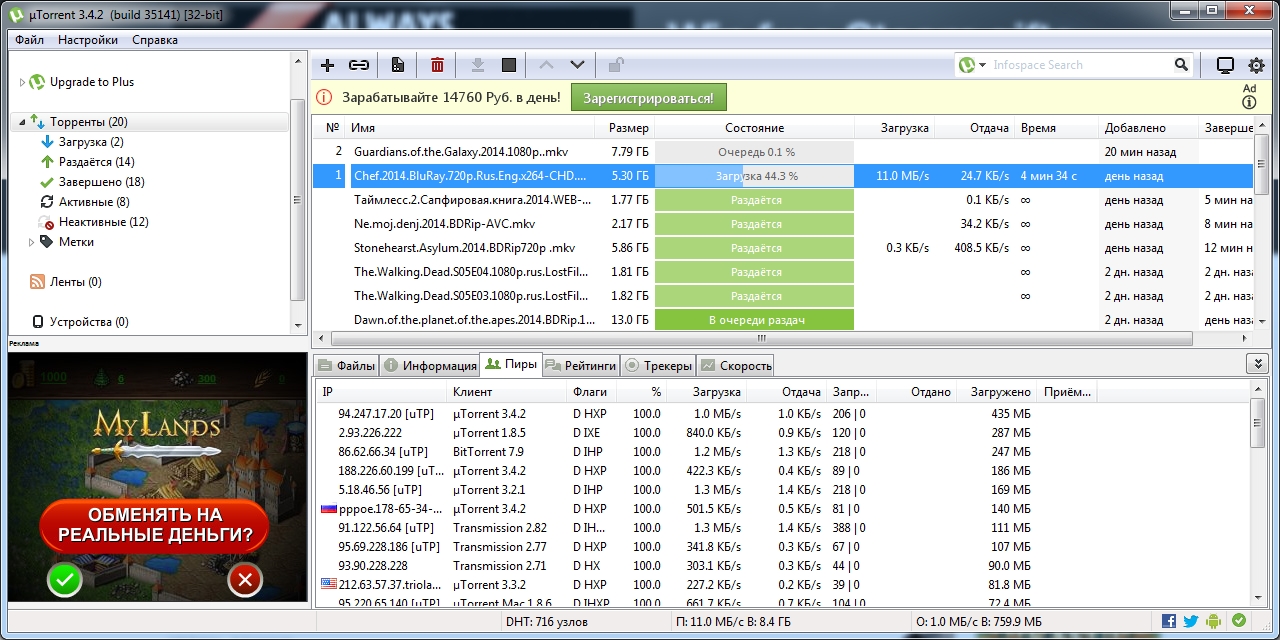The height and width of the screenshot is (640, 1280).
Task: Move torrent up the queue with up chevron
Action: pyautogui.click(x=546, y=65)
